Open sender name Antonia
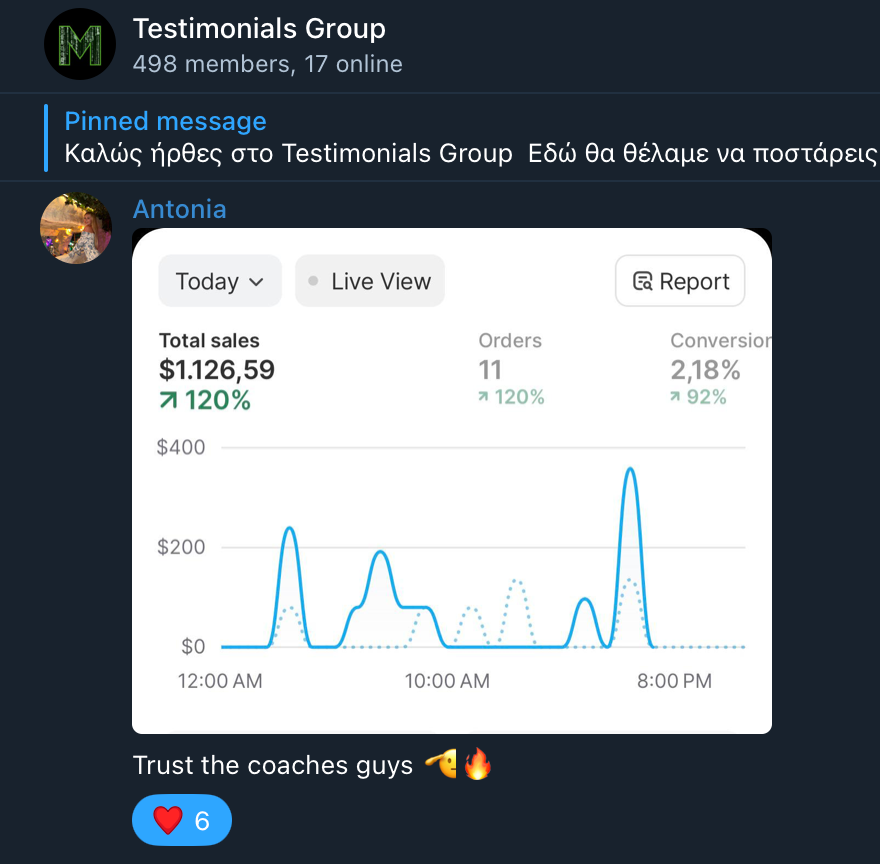Image resolution: width=880 pixels, height=864 pixels. [x=180, y=209]
